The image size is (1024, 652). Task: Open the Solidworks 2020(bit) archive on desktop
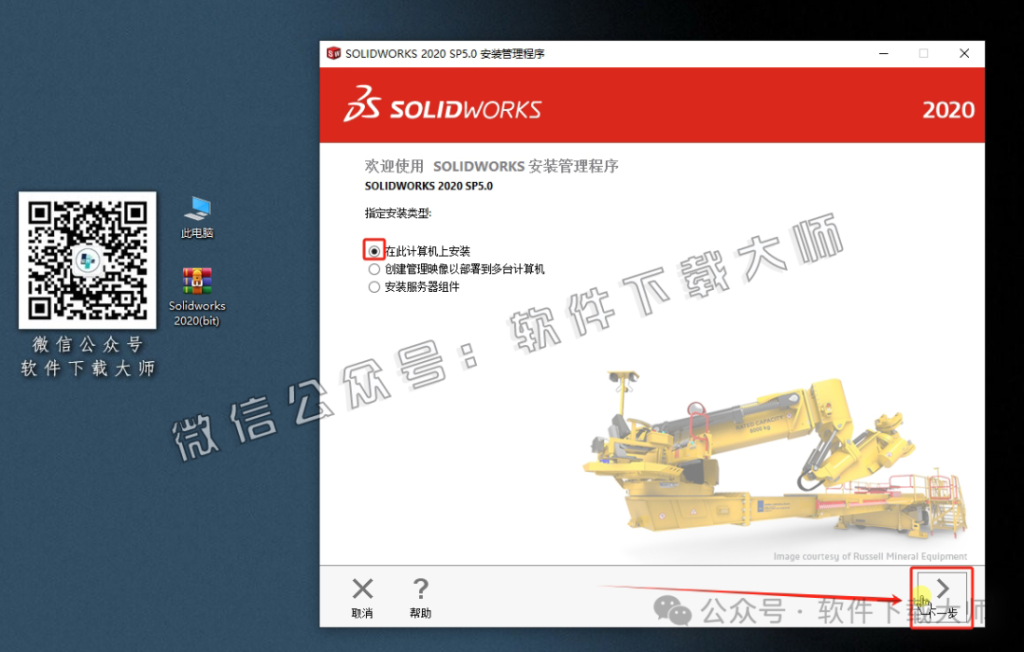(x=197, y=280)
